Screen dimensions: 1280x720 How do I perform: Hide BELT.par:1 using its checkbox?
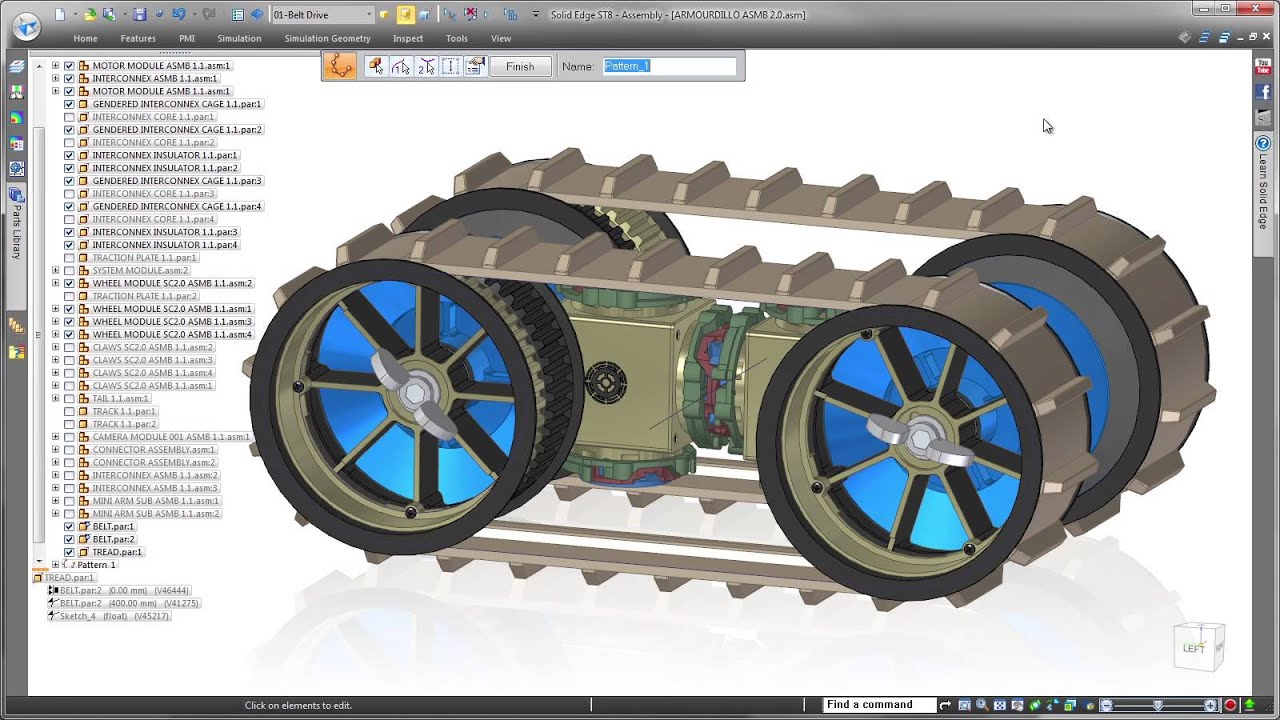tap(69, 527)
